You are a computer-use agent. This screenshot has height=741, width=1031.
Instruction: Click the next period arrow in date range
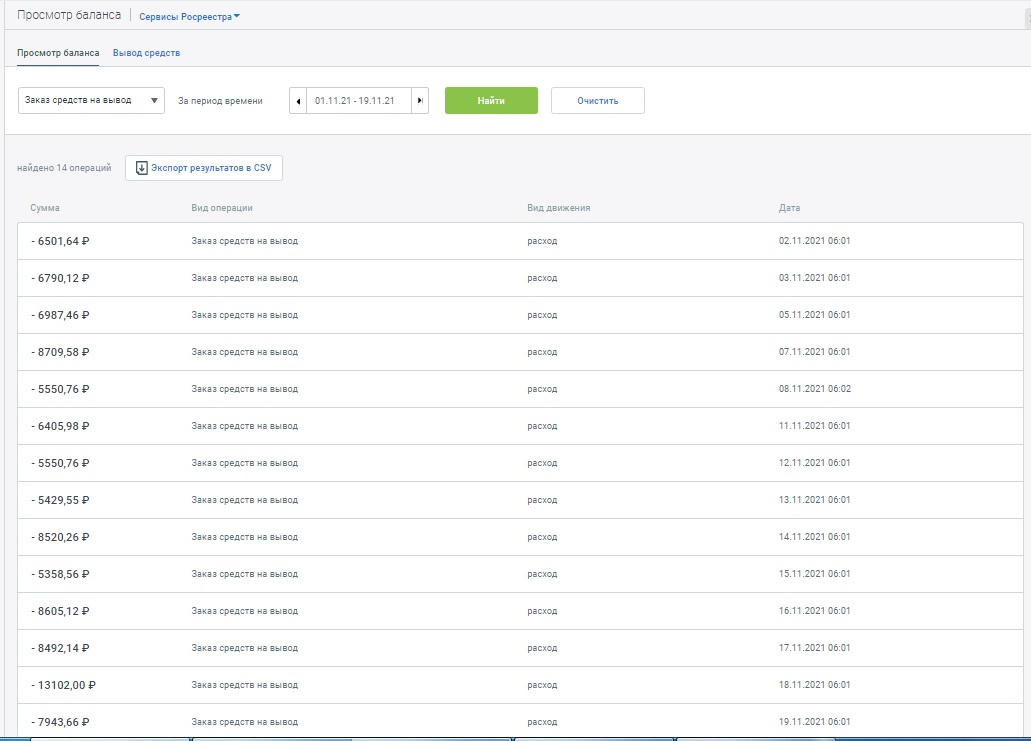pos(420,101)
